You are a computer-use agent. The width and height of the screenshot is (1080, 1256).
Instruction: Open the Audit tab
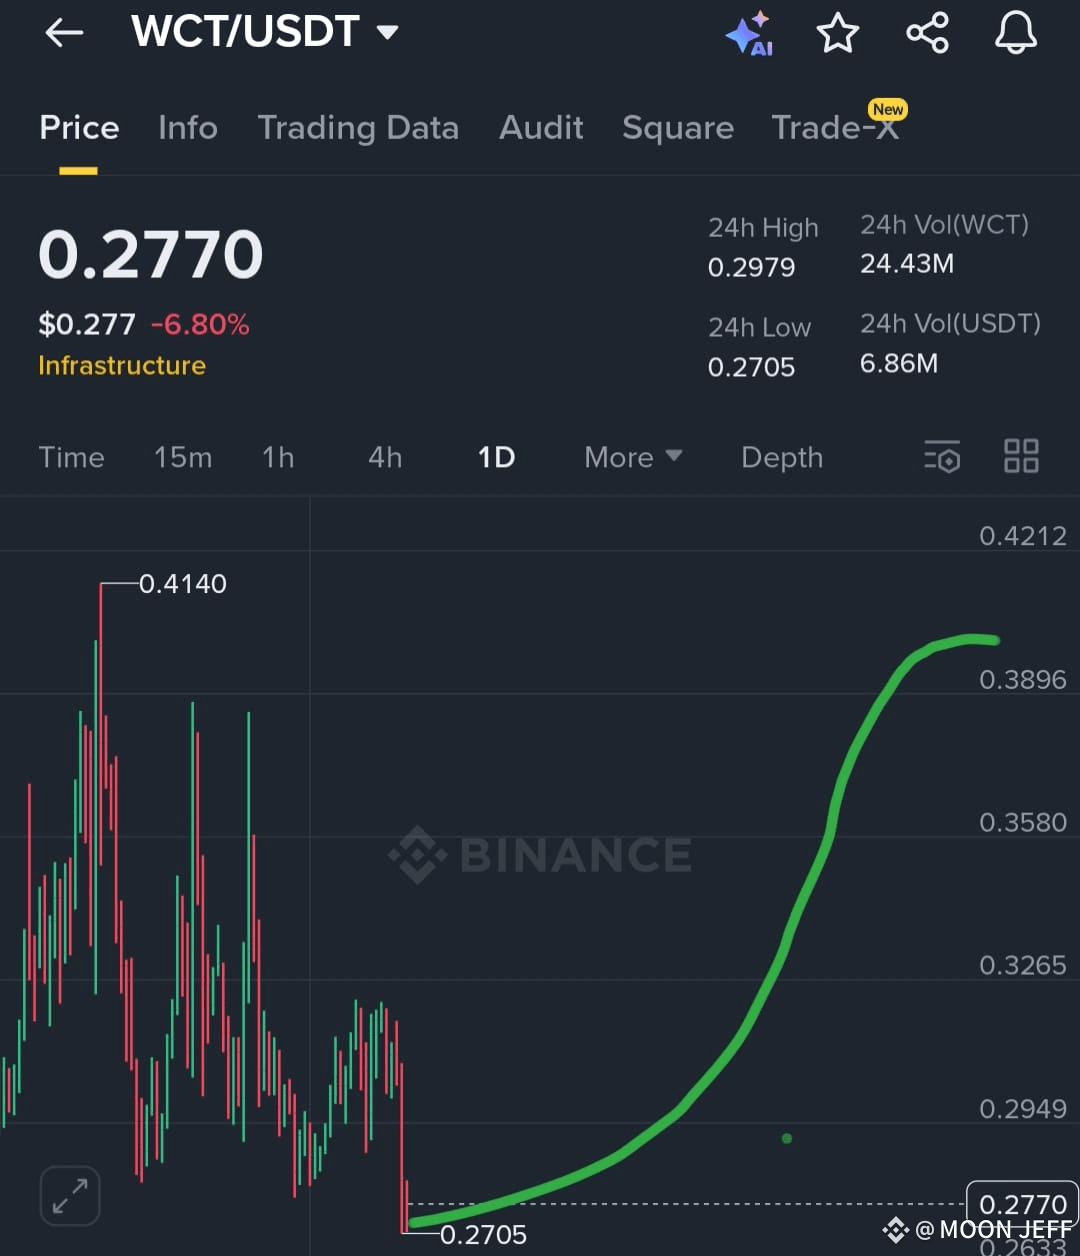[x=541, y=128]
